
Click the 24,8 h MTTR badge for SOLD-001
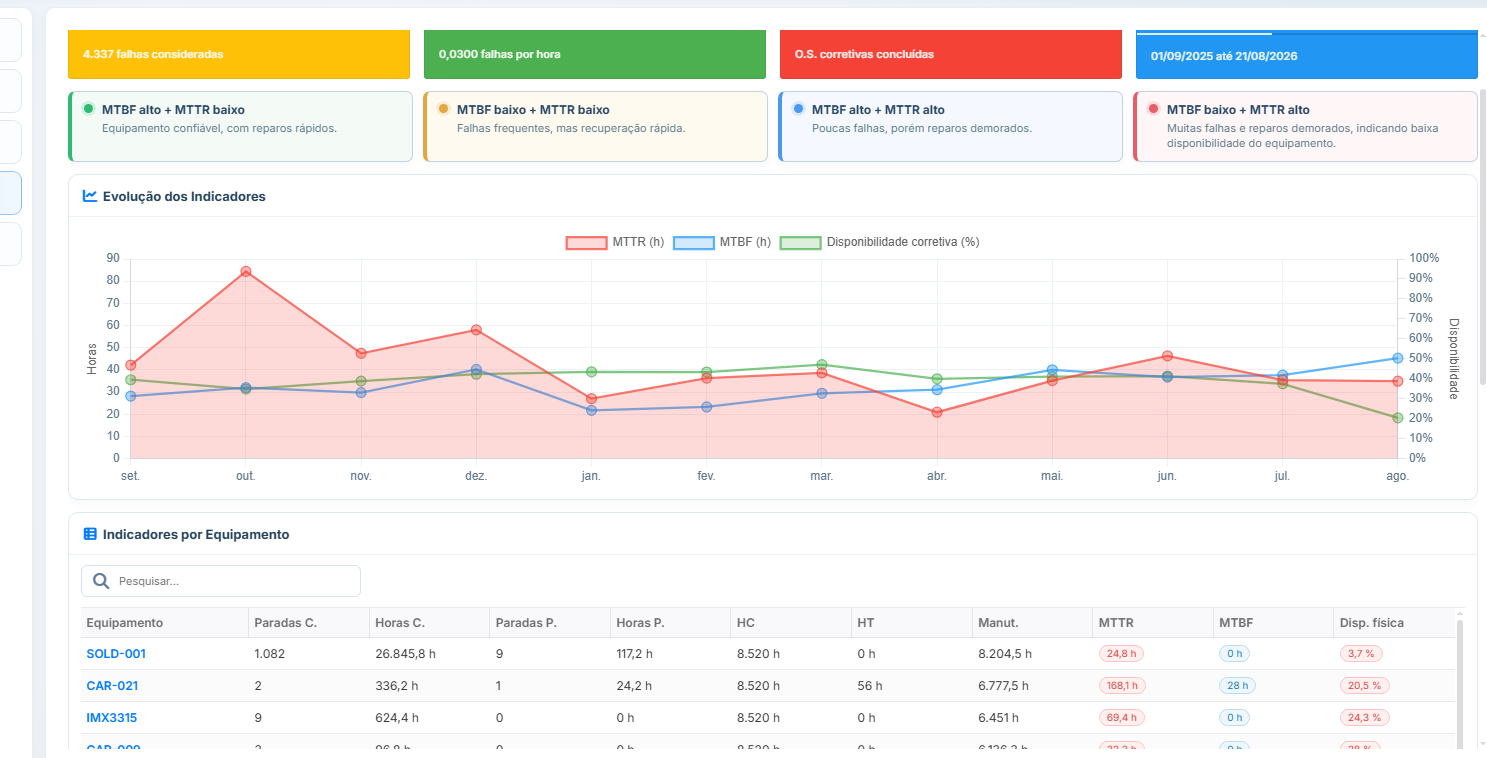[1121, 654]
